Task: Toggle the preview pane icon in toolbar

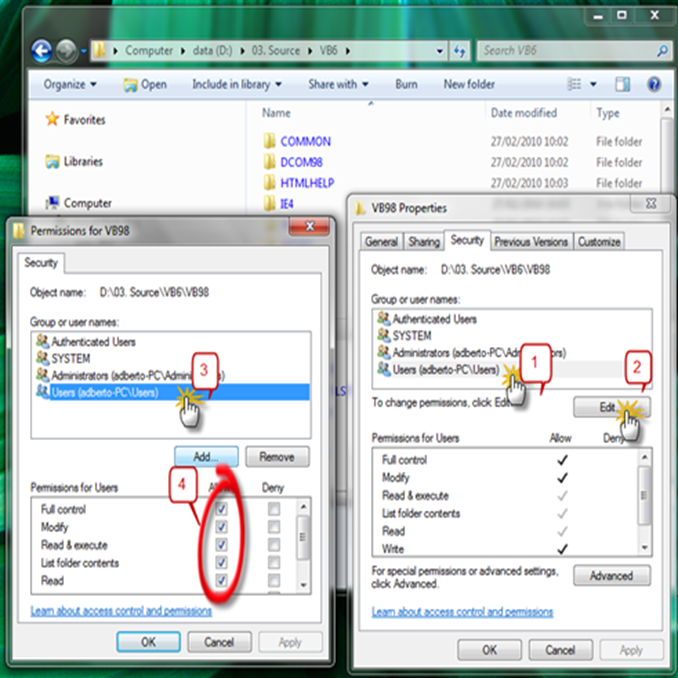Action: pyautogui.click(x=622, y=84)
